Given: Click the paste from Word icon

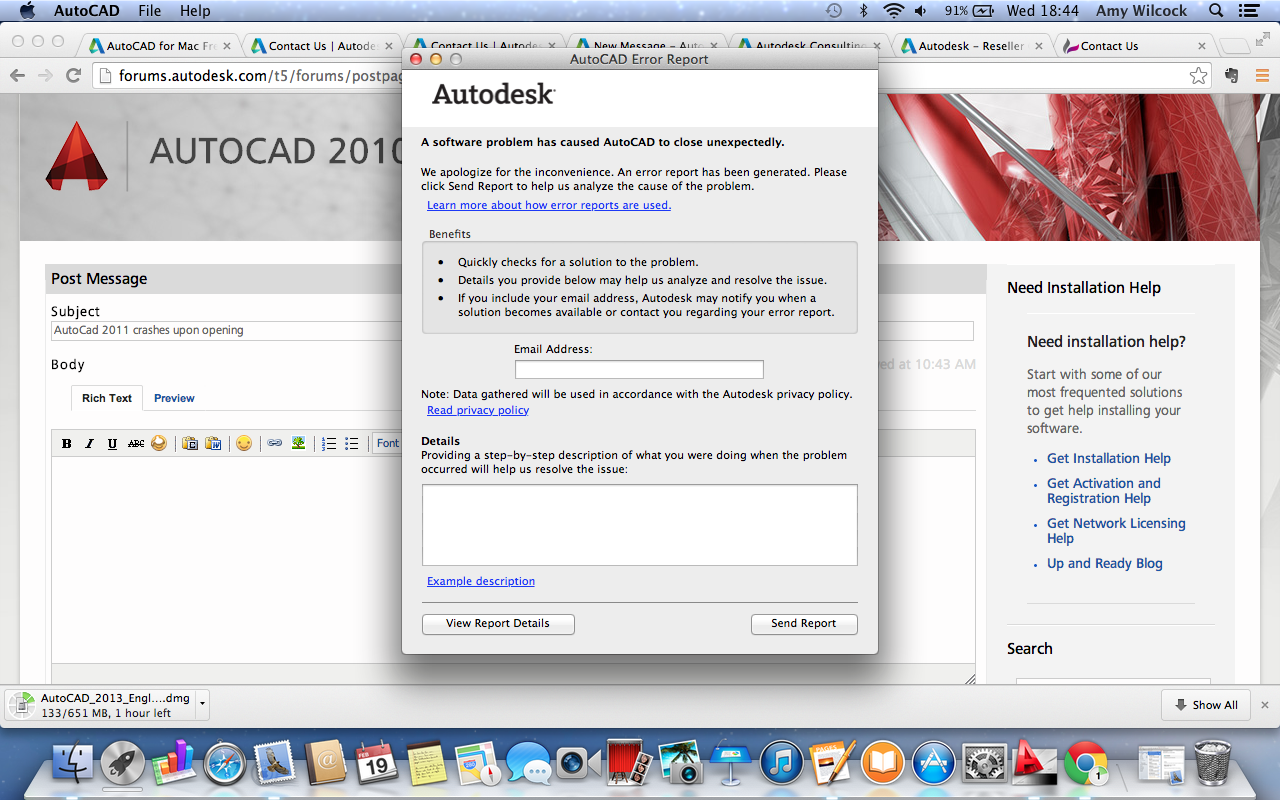Looking at the screenshot, I should coord(213,443).
